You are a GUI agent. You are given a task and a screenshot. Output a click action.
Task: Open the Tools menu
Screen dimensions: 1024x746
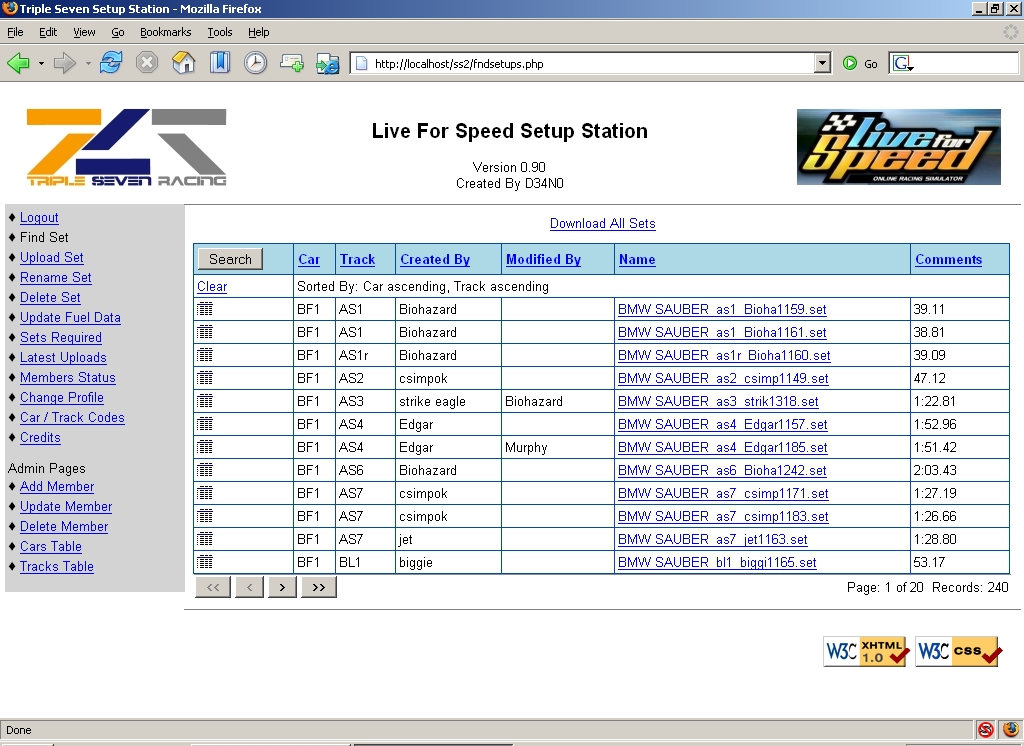click(219, 32)
